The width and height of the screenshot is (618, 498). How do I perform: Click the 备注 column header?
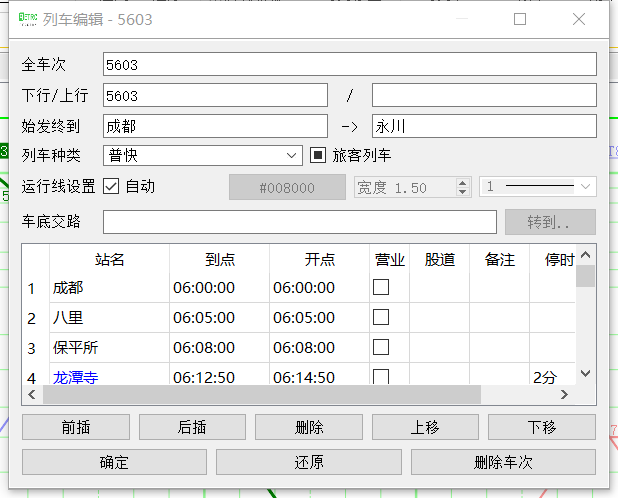tap(499, 259)
